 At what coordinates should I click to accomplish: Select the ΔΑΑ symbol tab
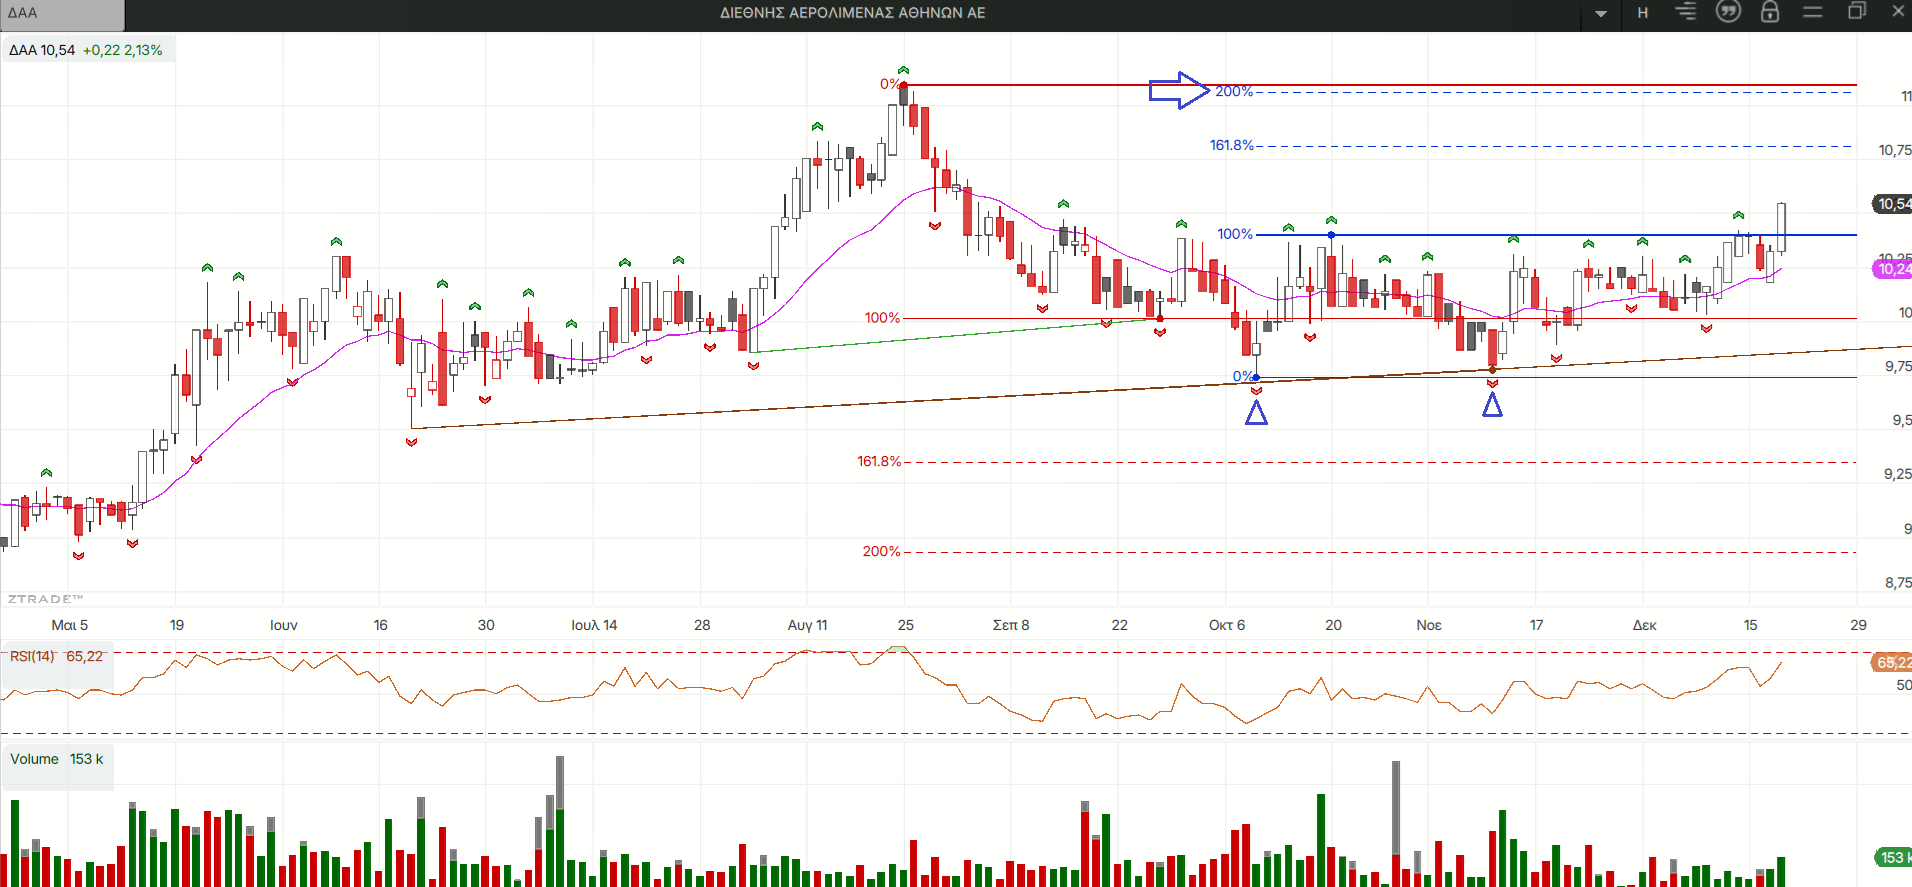(x=60, y=14)
